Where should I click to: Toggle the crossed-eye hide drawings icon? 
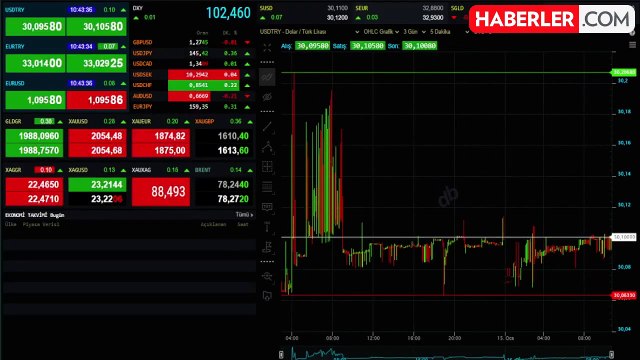click(x=267, y=97)
